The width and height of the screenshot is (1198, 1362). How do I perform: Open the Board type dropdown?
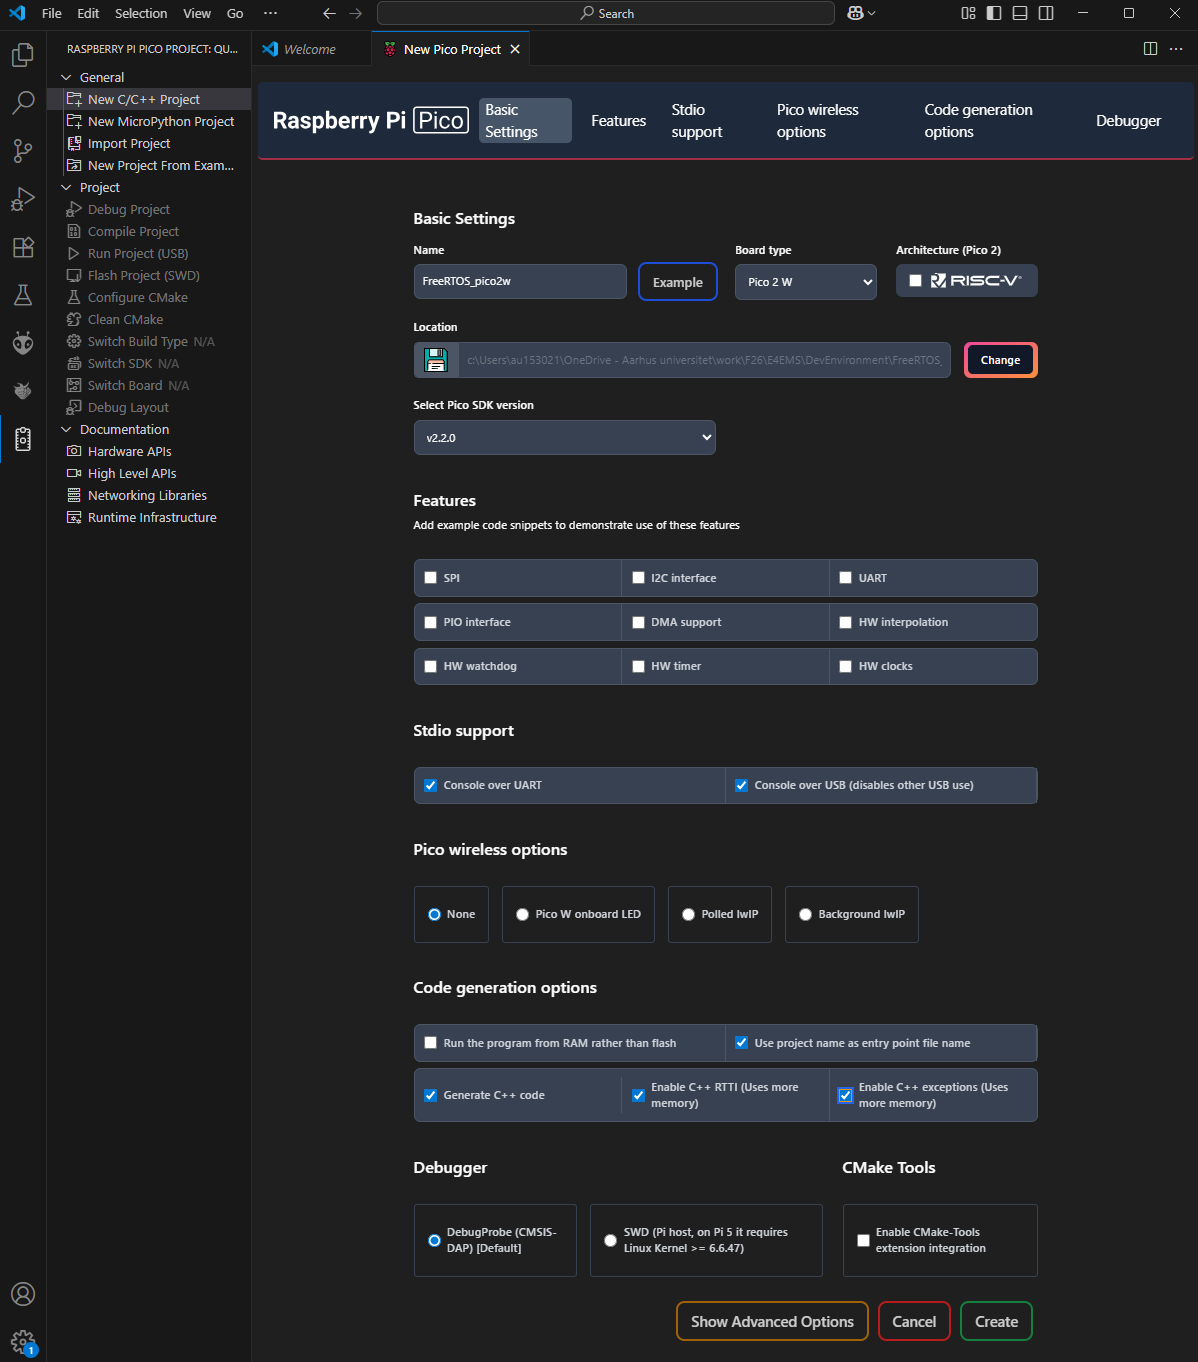805,282
